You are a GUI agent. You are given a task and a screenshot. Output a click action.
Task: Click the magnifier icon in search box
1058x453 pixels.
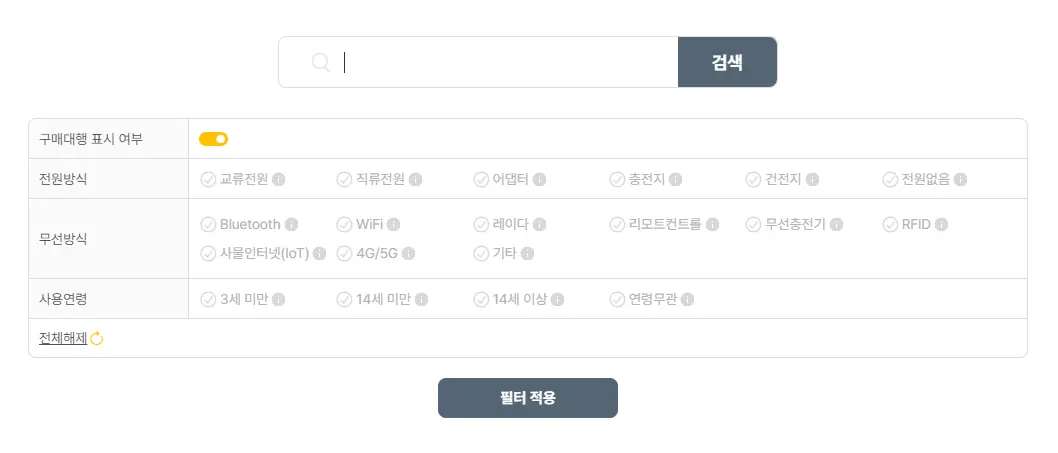point(321,62)
